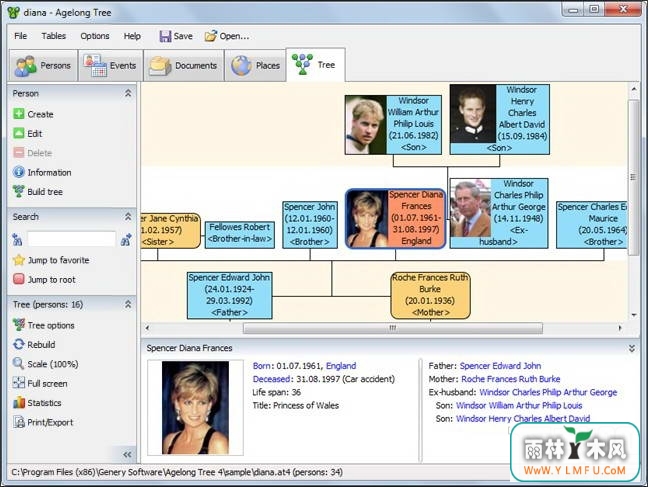
Task: Select the Jane Cynthia sister node
Action: pyautogui.click(x=170, y=230)
